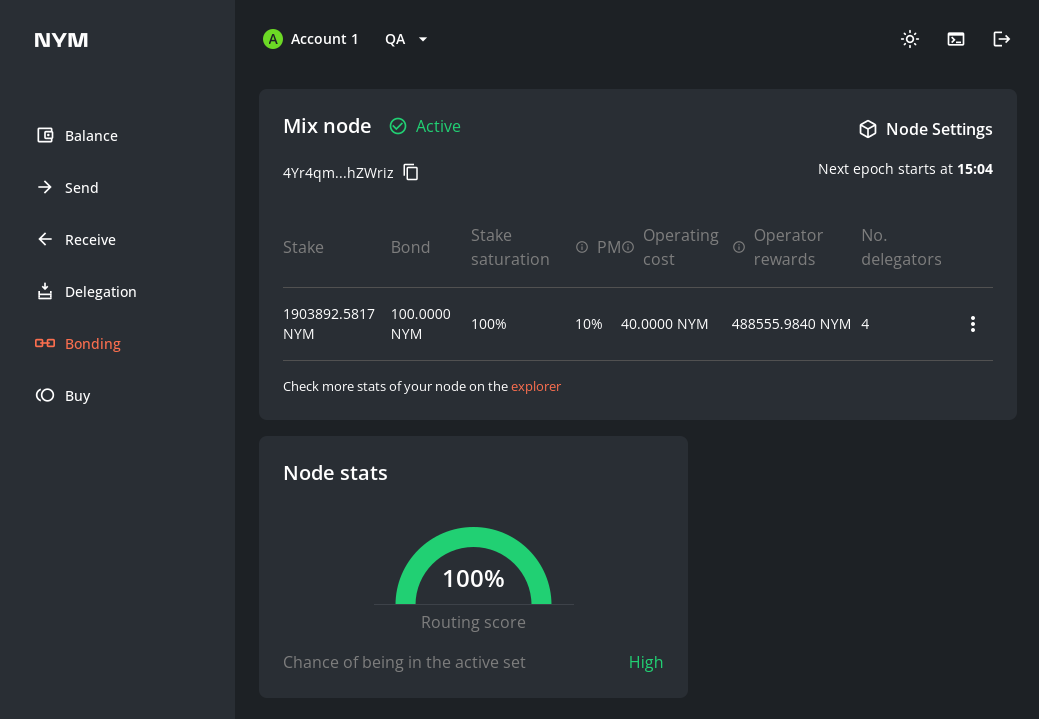Select Bonding in the sidebar
Viewport: 1039px width, 719px height.
92,344
